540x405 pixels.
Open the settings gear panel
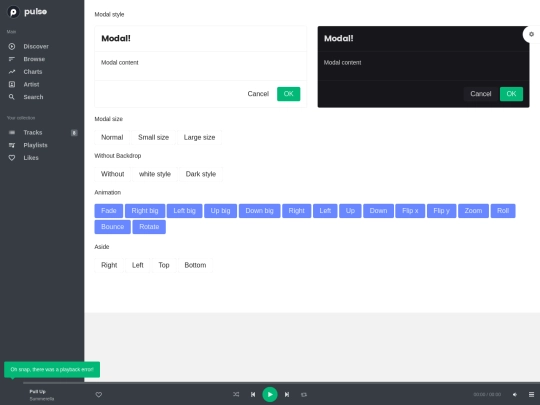pos(531,34)
